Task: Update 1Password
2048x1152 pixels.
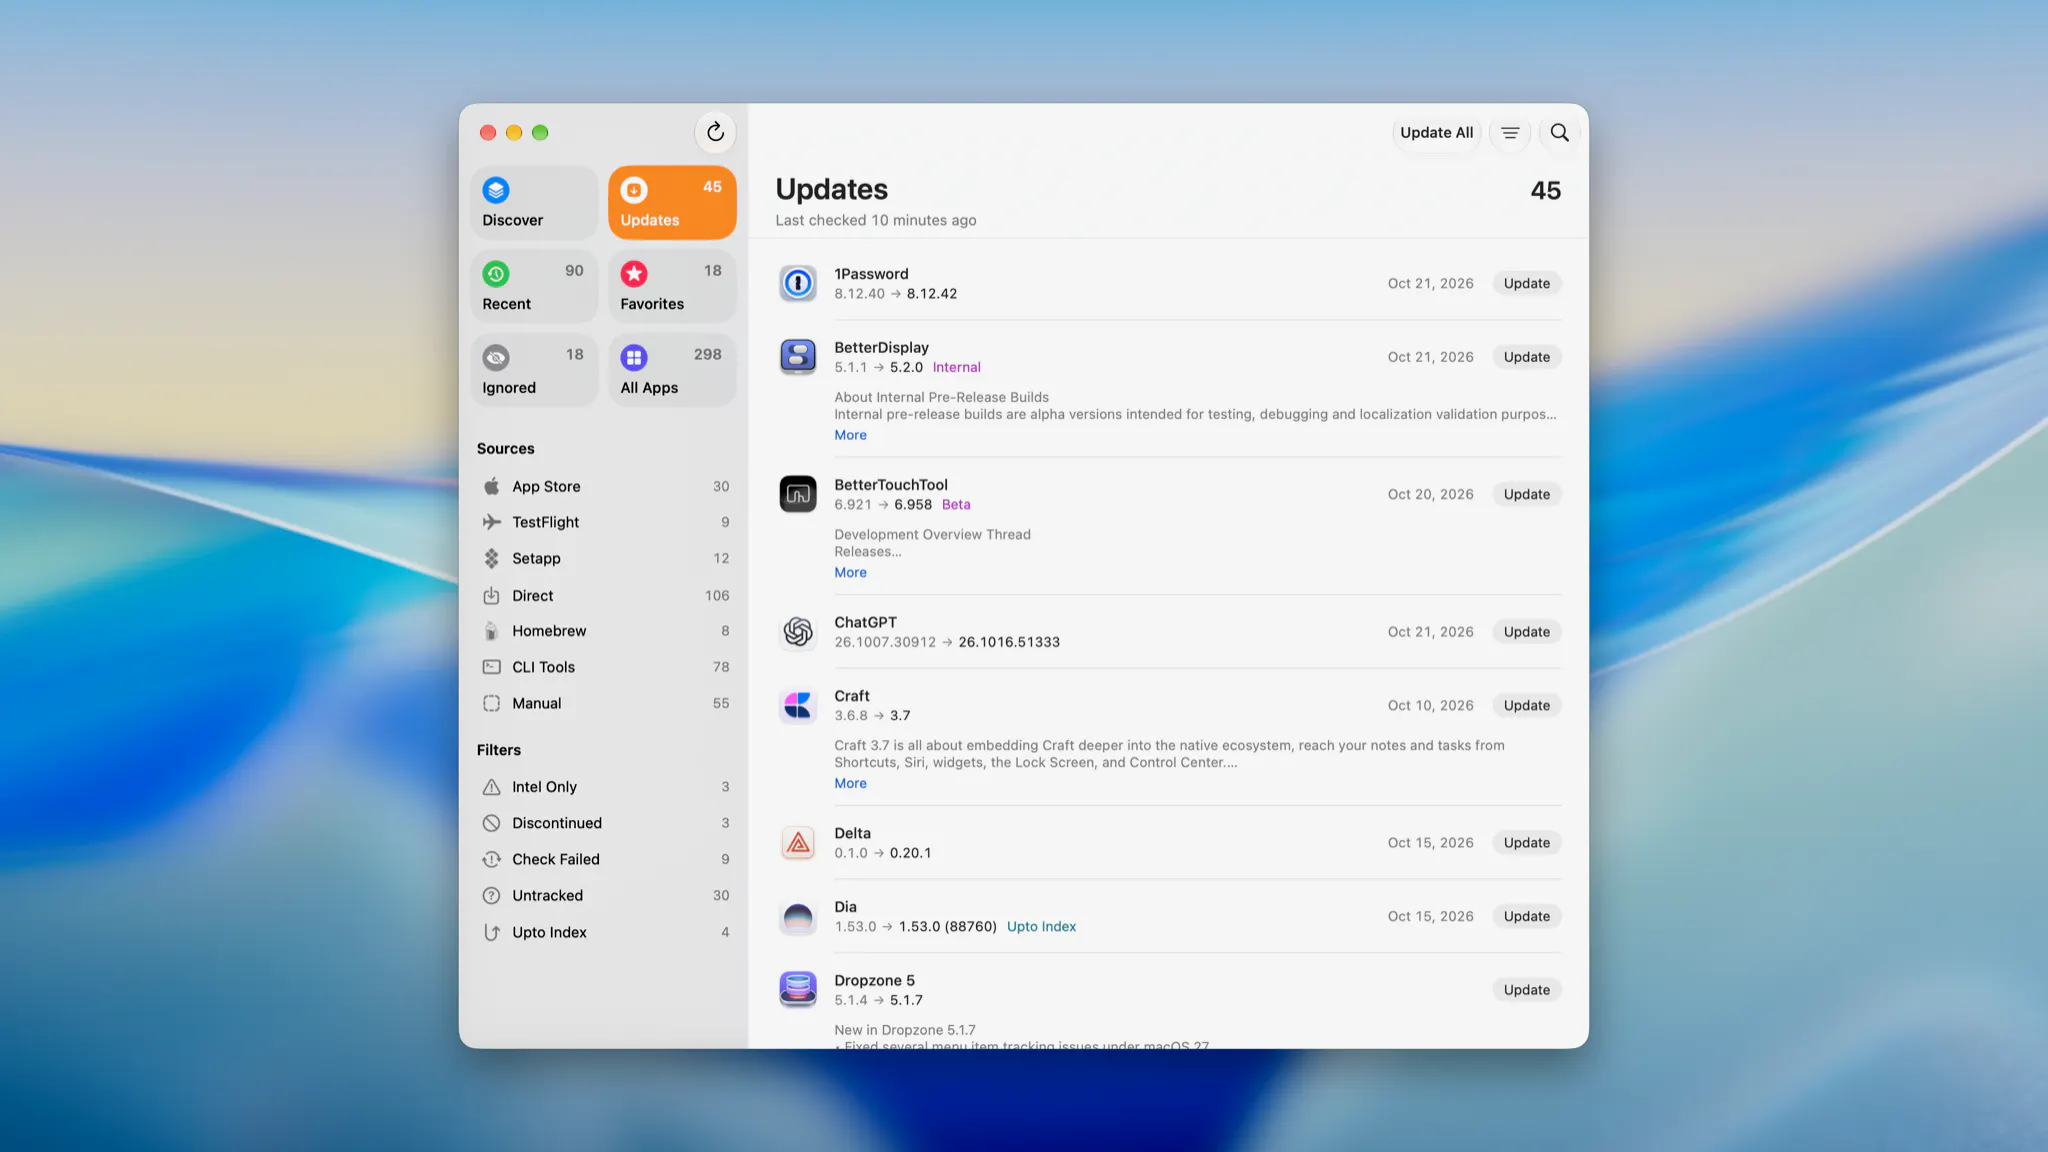Action: pos(1526,283)
